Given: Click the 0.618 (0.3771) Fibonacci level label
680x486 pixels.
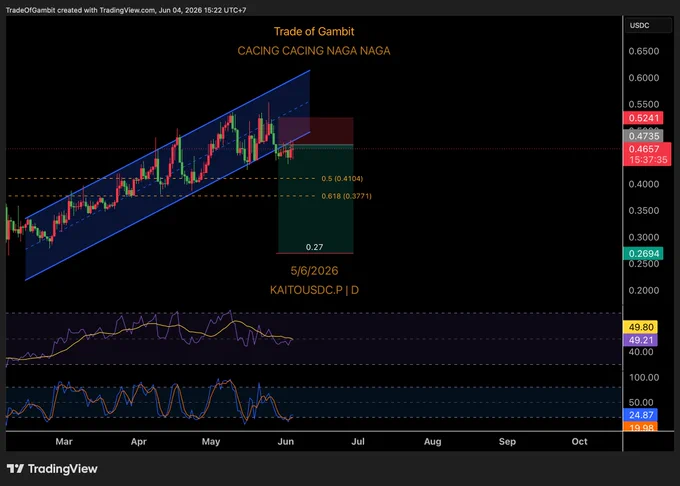Looking at the screenshot, I should (347, 196).
